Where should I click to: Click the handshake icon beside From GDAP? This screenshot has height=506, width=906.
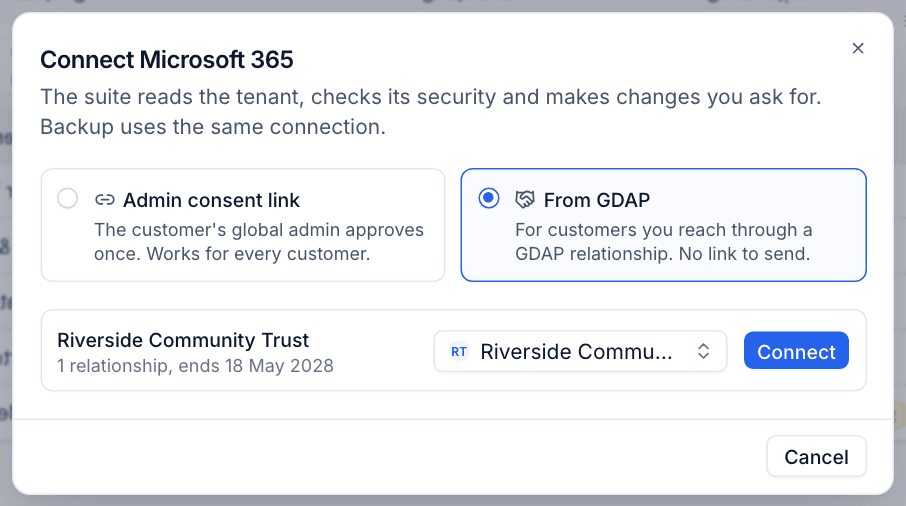point(525,200)
